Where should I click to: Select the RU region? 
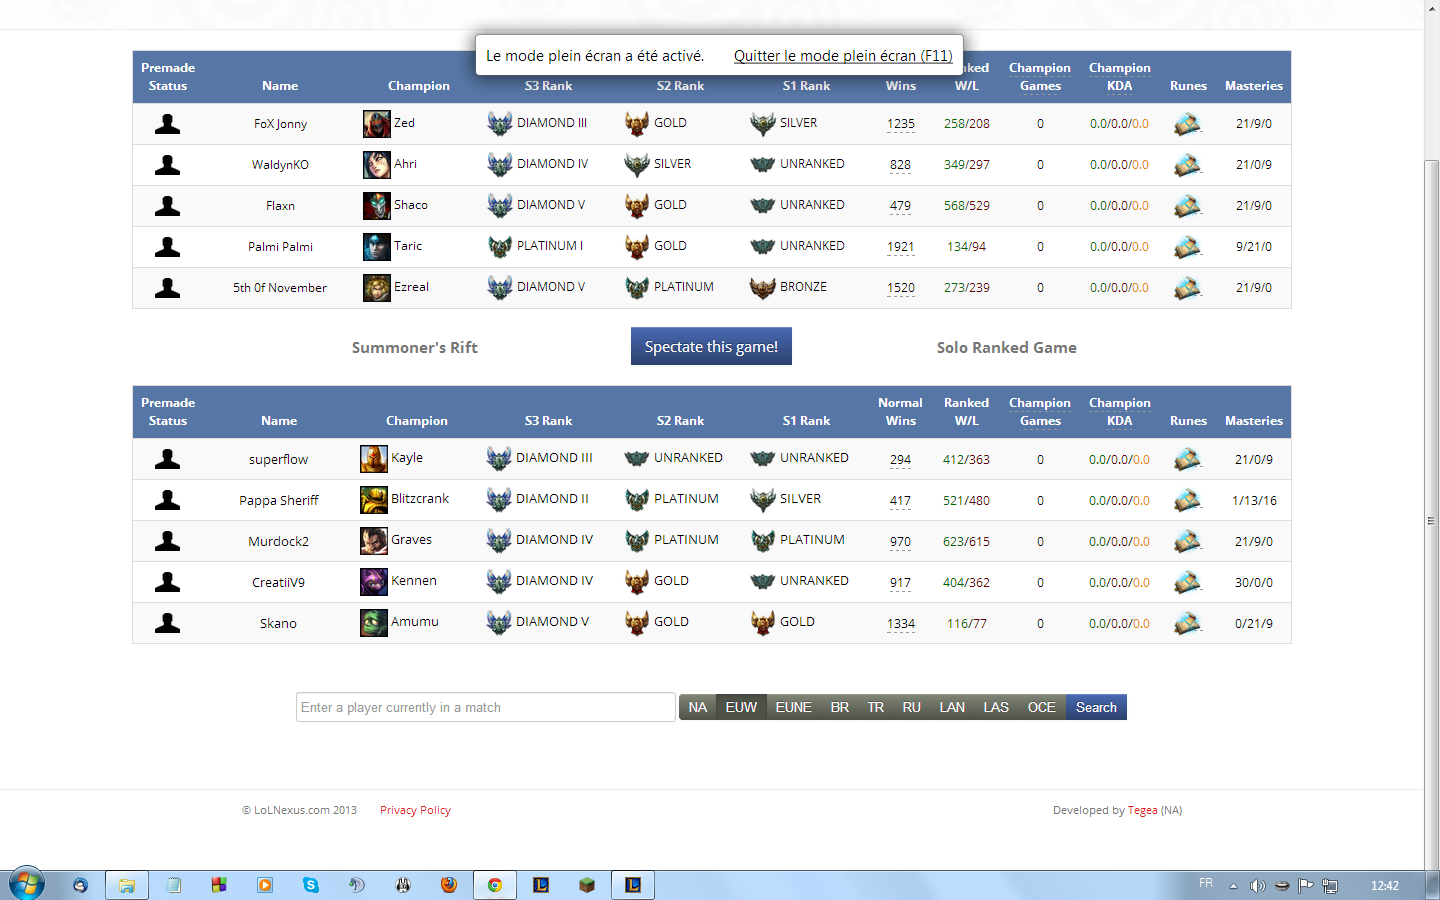pyautogui.click(x=912, y=707)
